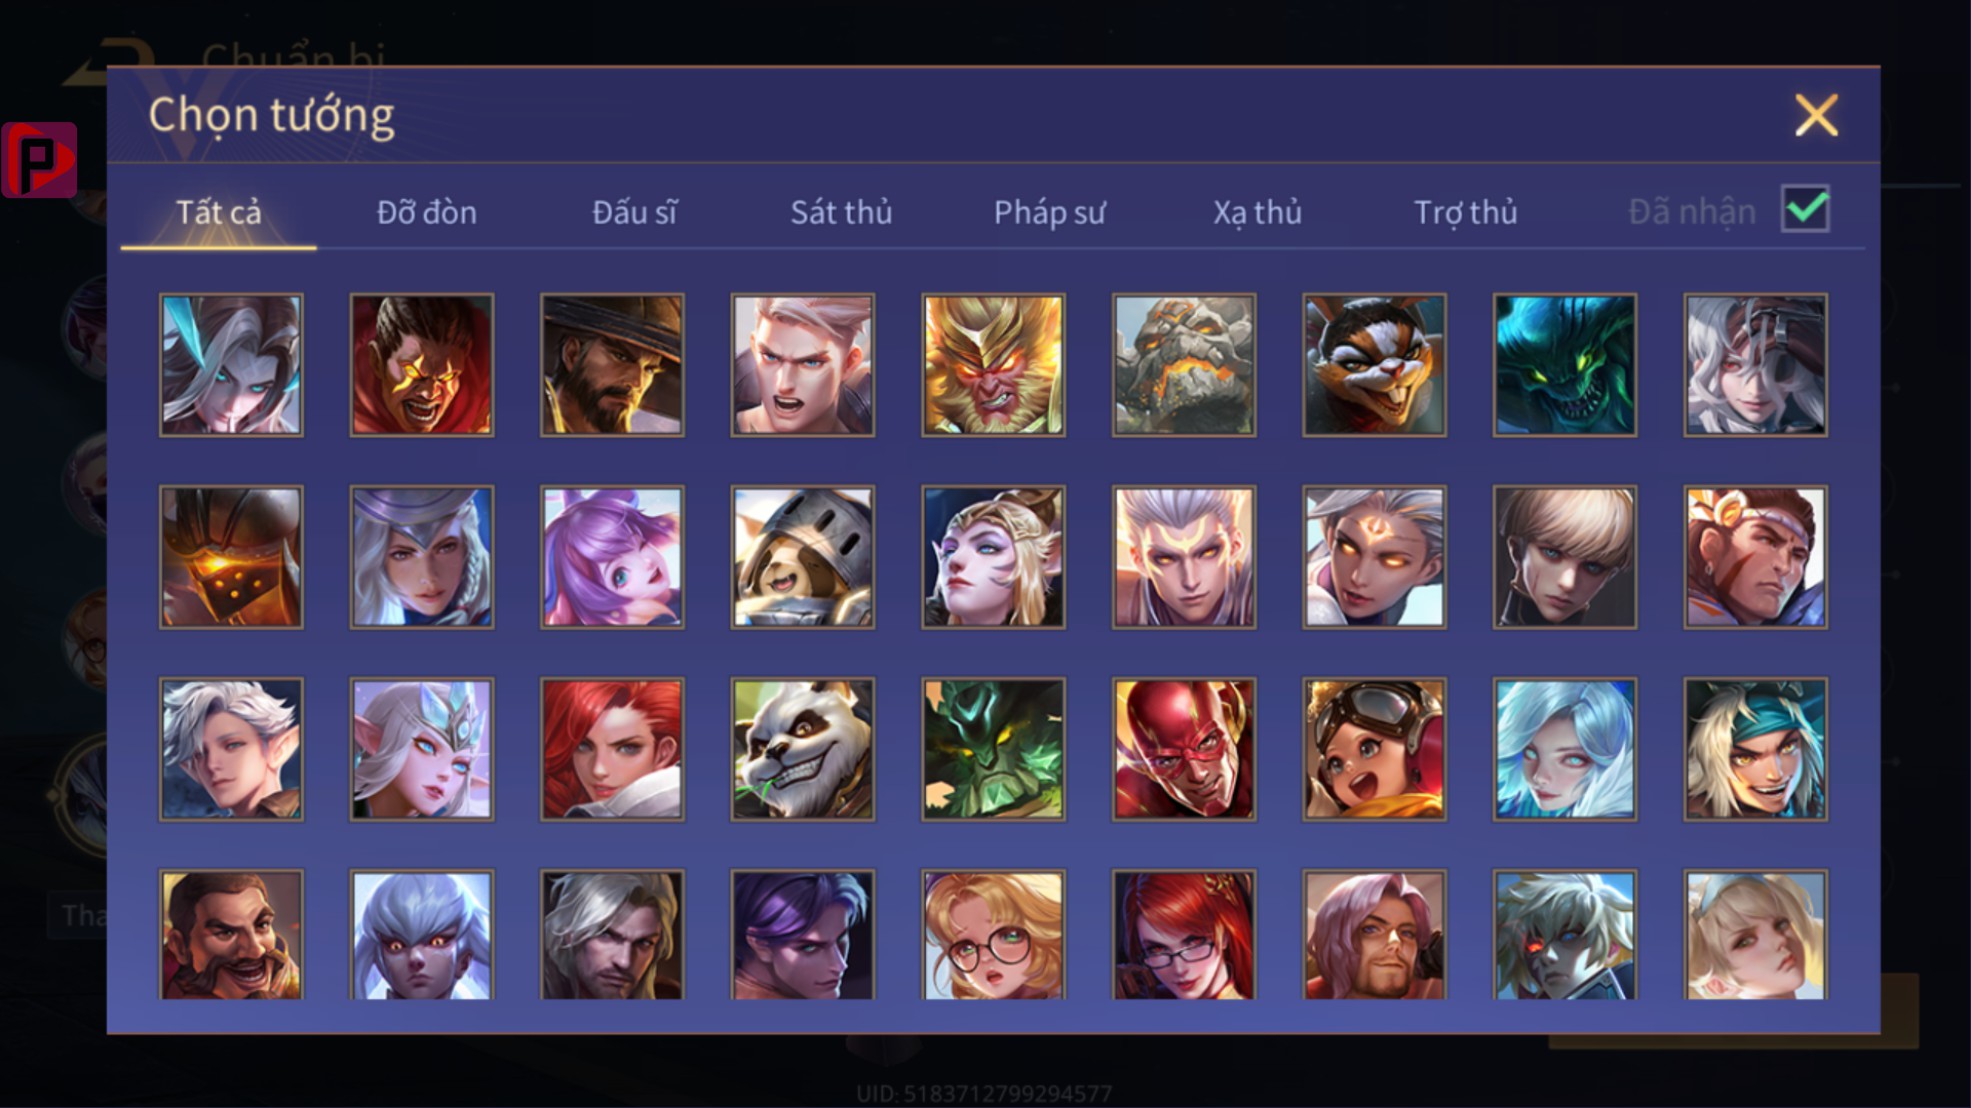
Task: Select the green leafy forest creature hero
Action: (x=993, y=749)
